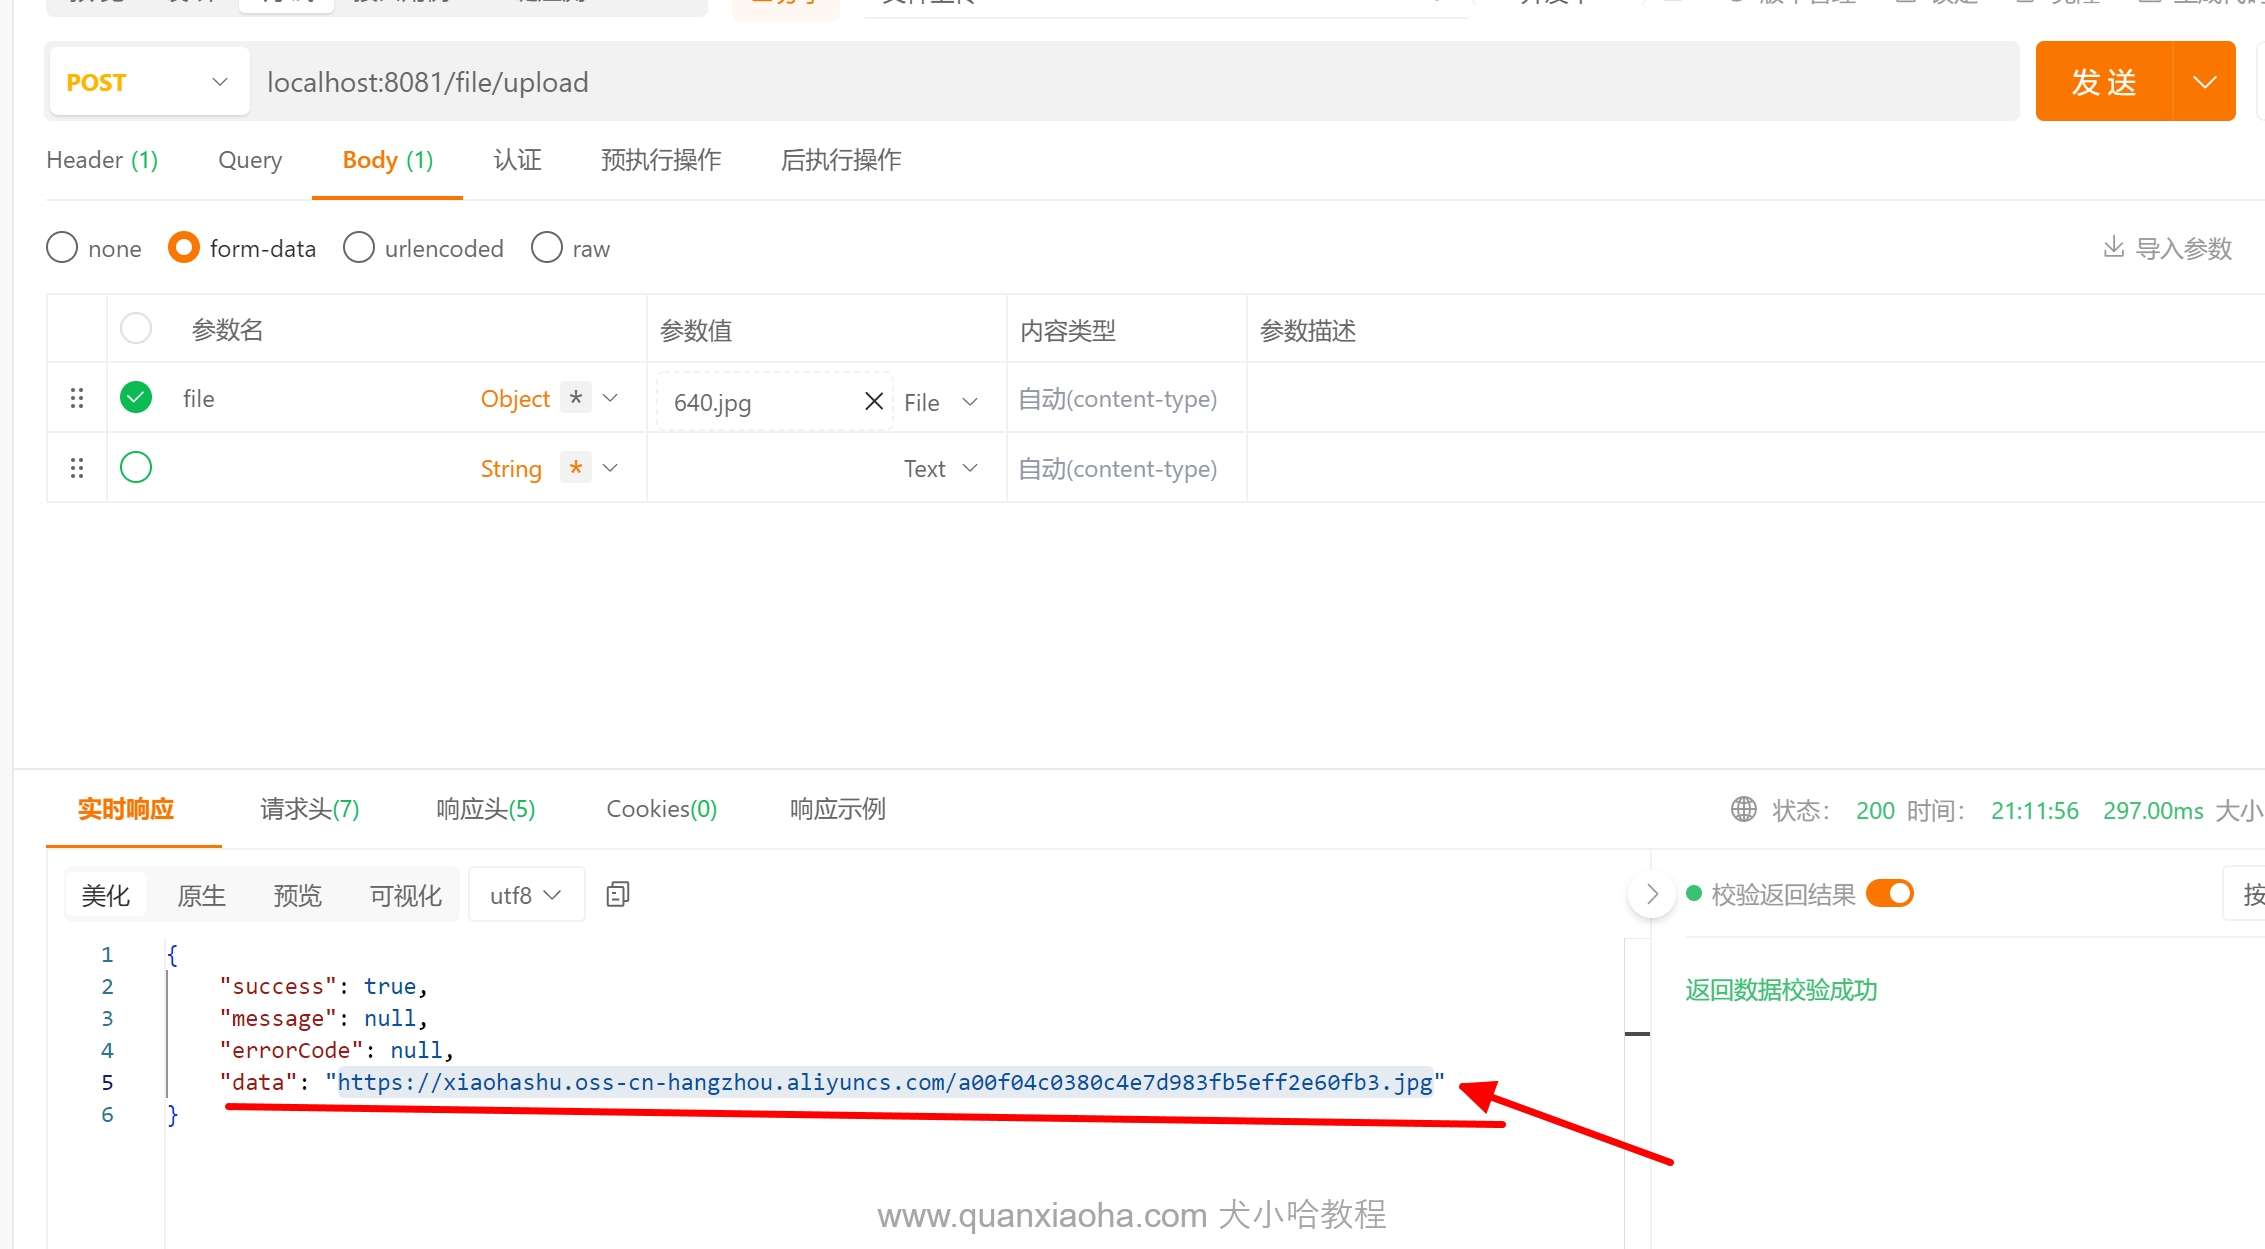Click the 导入参数 import icon
Image resolution: width=2265 pixels, height=1249 pixels.
click(2113, 247)
